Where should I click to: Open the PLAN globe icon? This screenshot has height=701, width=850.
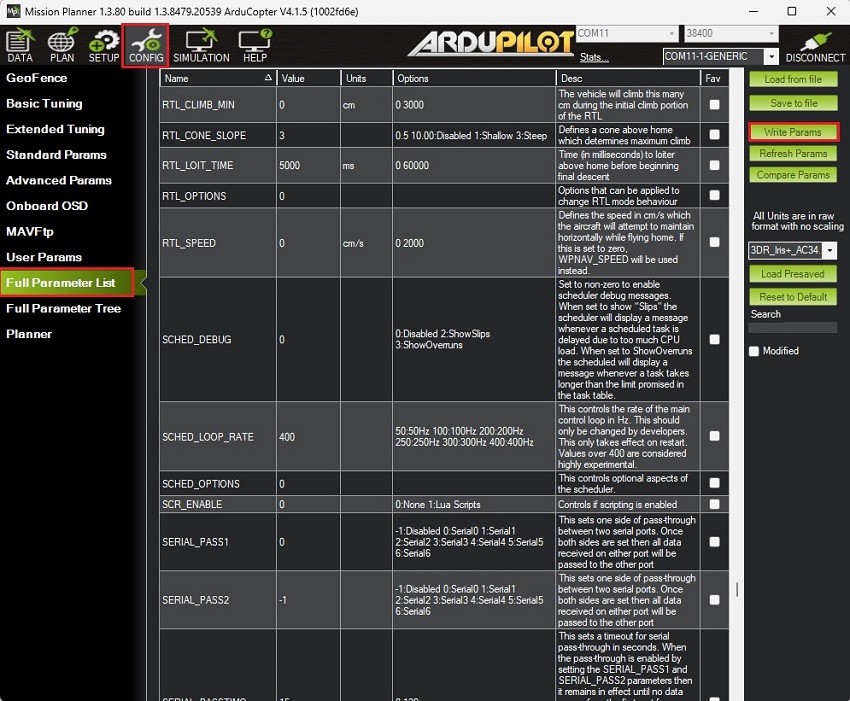coord(62,46)
